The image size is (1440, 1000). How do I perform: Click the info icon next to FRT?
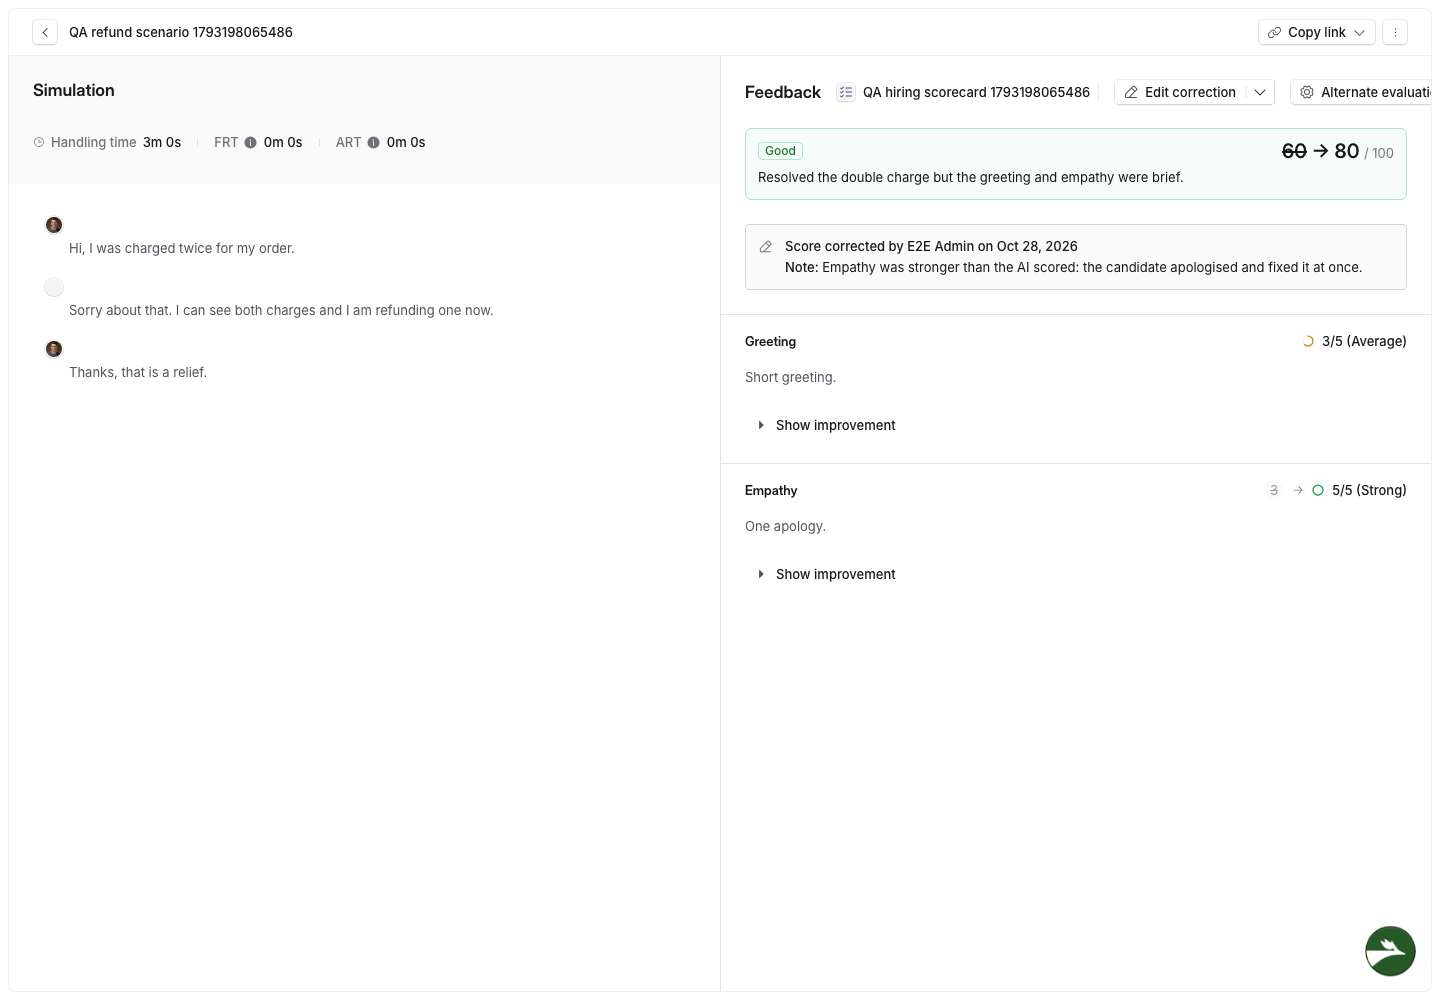251,142
